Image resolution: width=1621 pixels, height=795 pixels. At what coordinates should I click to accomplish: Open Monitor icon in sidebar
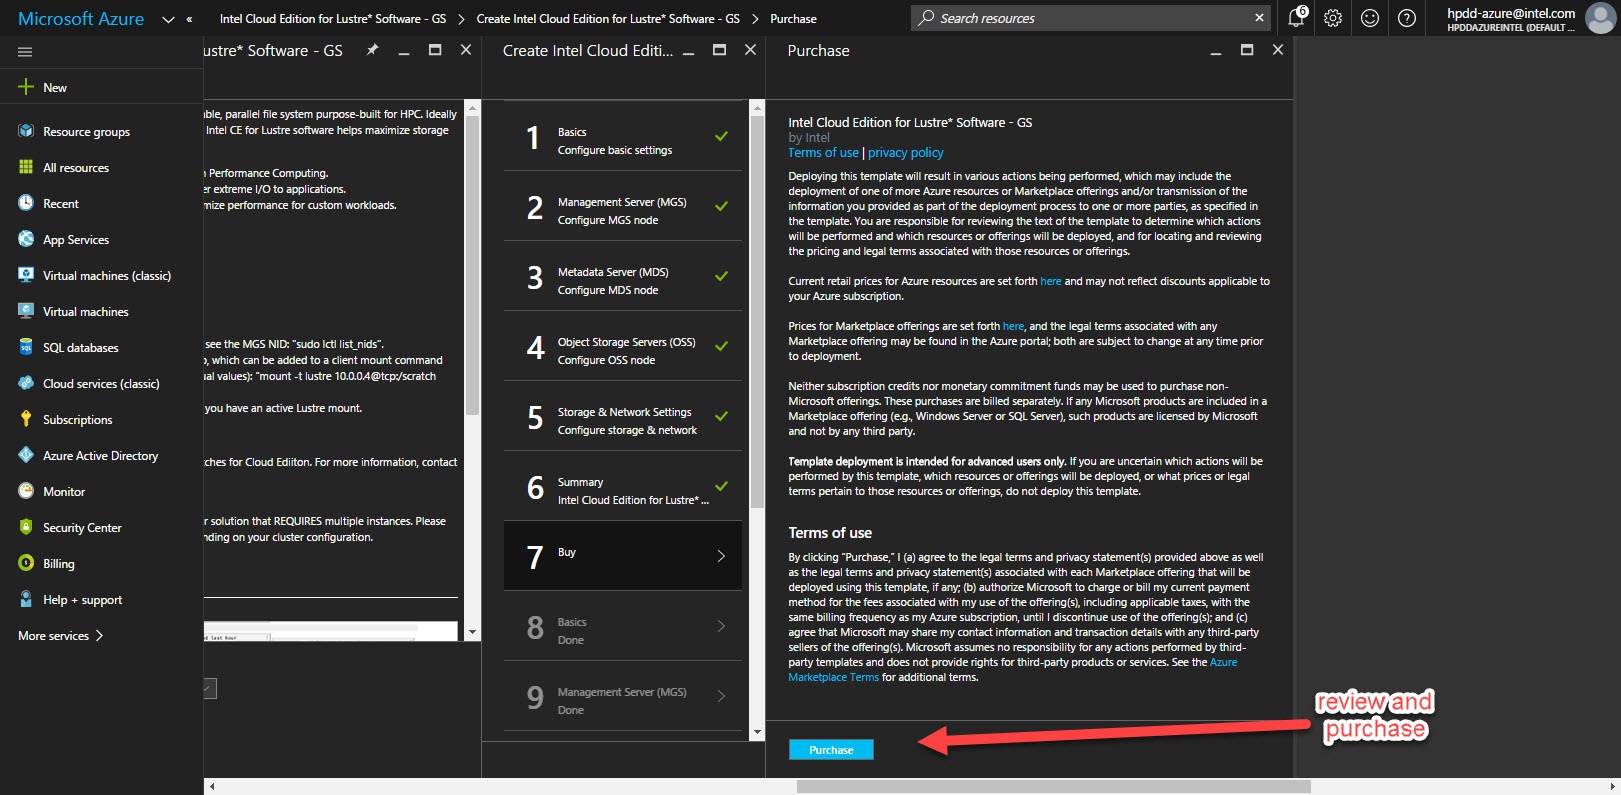tap(26, 491)
